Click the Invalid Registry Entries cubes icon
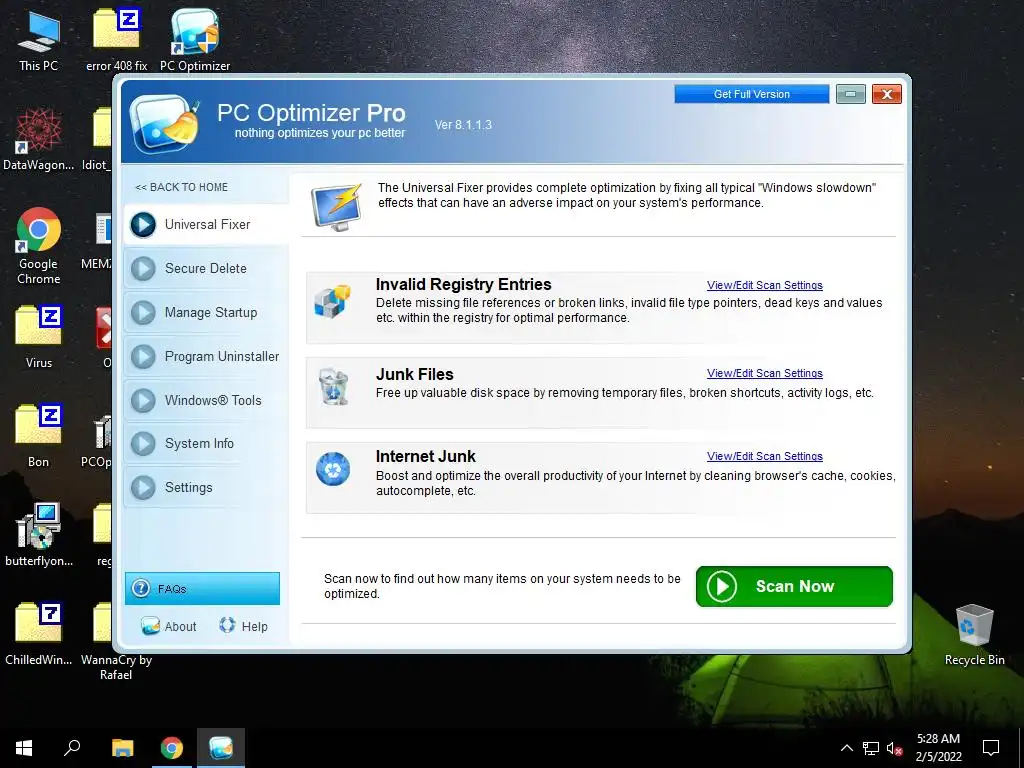The height and width of the screenshot is (768, 1024). point(332,301)
